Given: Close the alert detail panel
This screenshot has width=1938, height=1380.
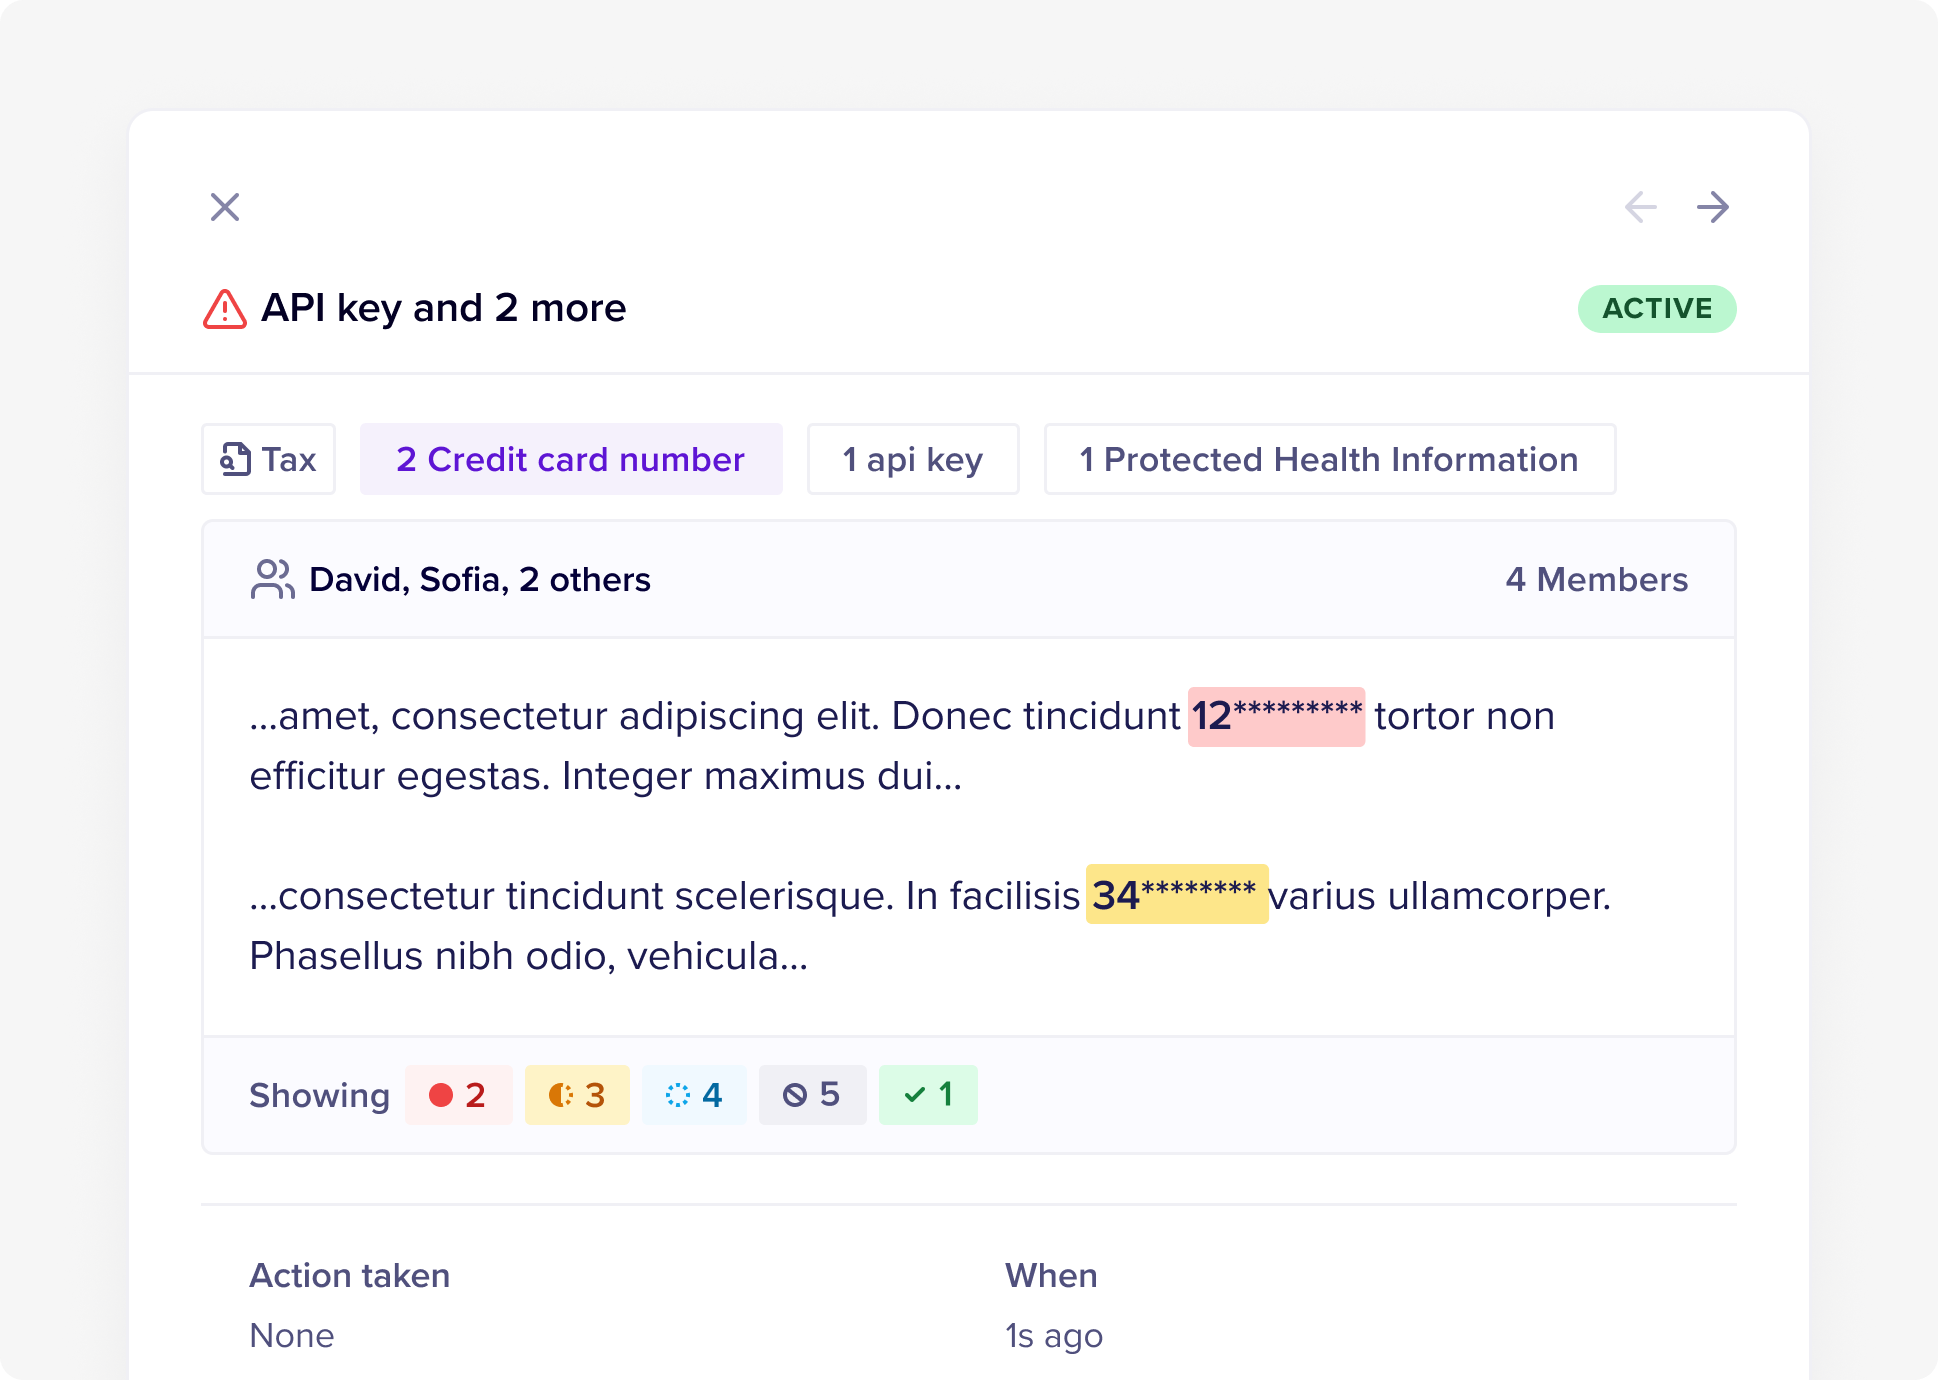Looking at the screenshot, I should [x=225, y=207].
